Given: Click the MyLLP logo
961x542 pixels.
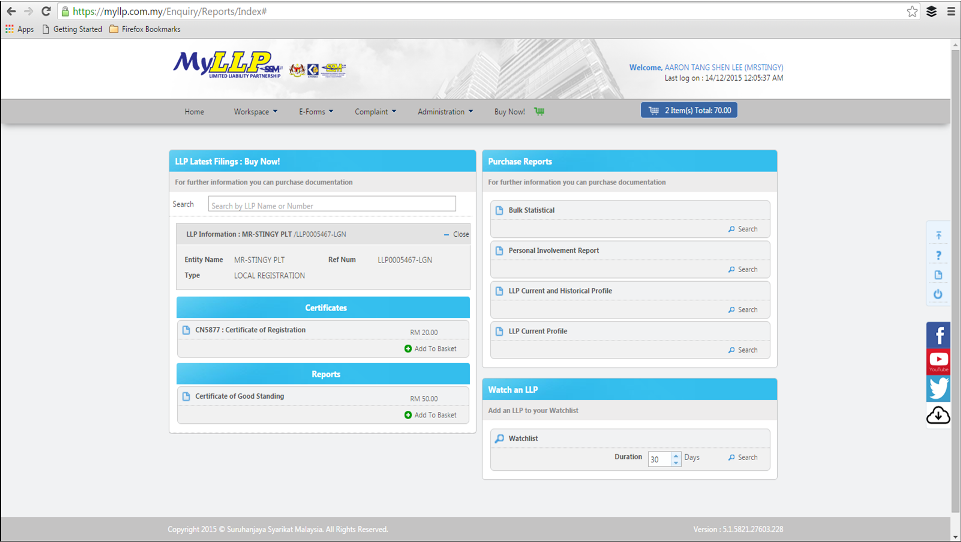Looking at the screenshot, I should click(227, 64).
